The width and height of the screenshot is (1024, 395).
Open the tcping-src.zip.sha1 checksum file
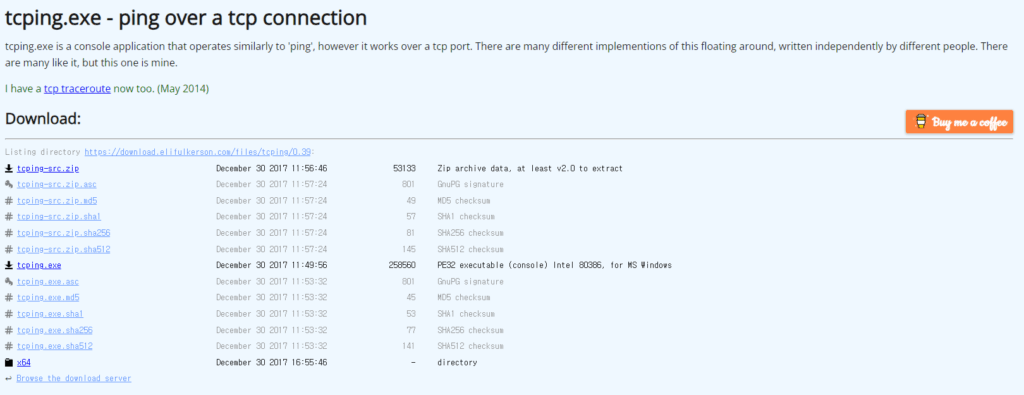point(59,217)
